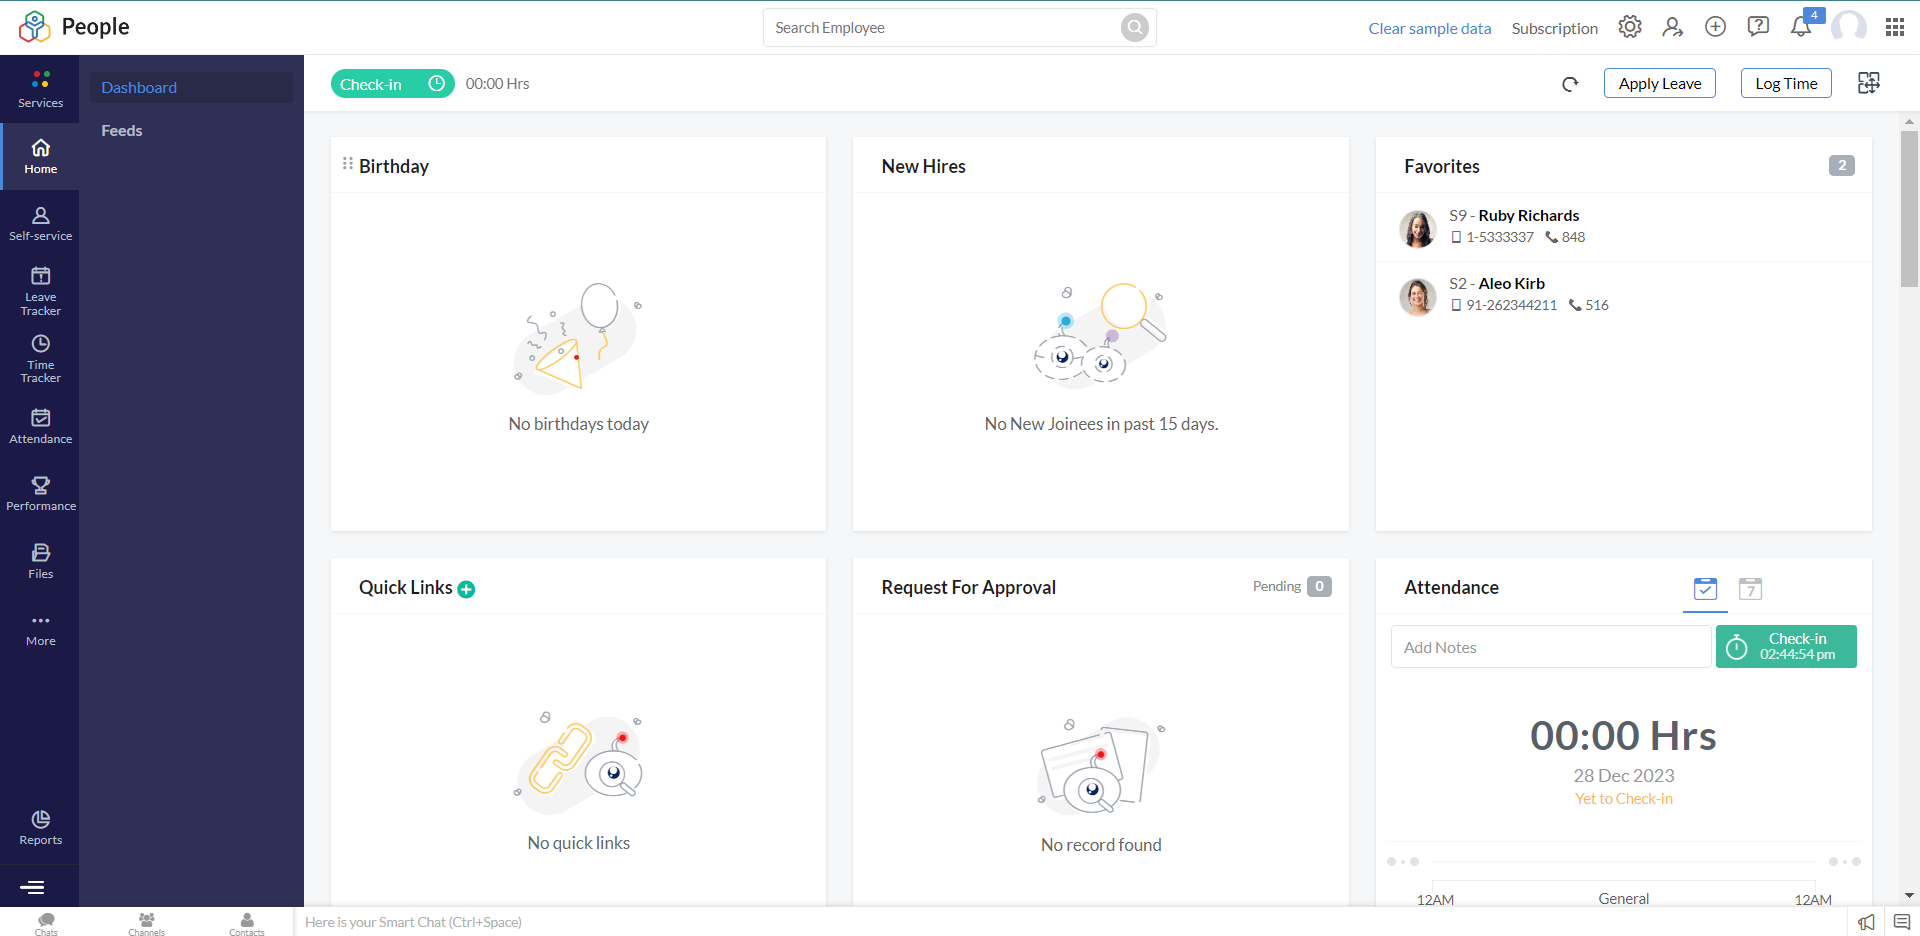This screenshot has height=936, width=1920.
Task: Go to the Attendance module icon
Action: pos(40,425)
